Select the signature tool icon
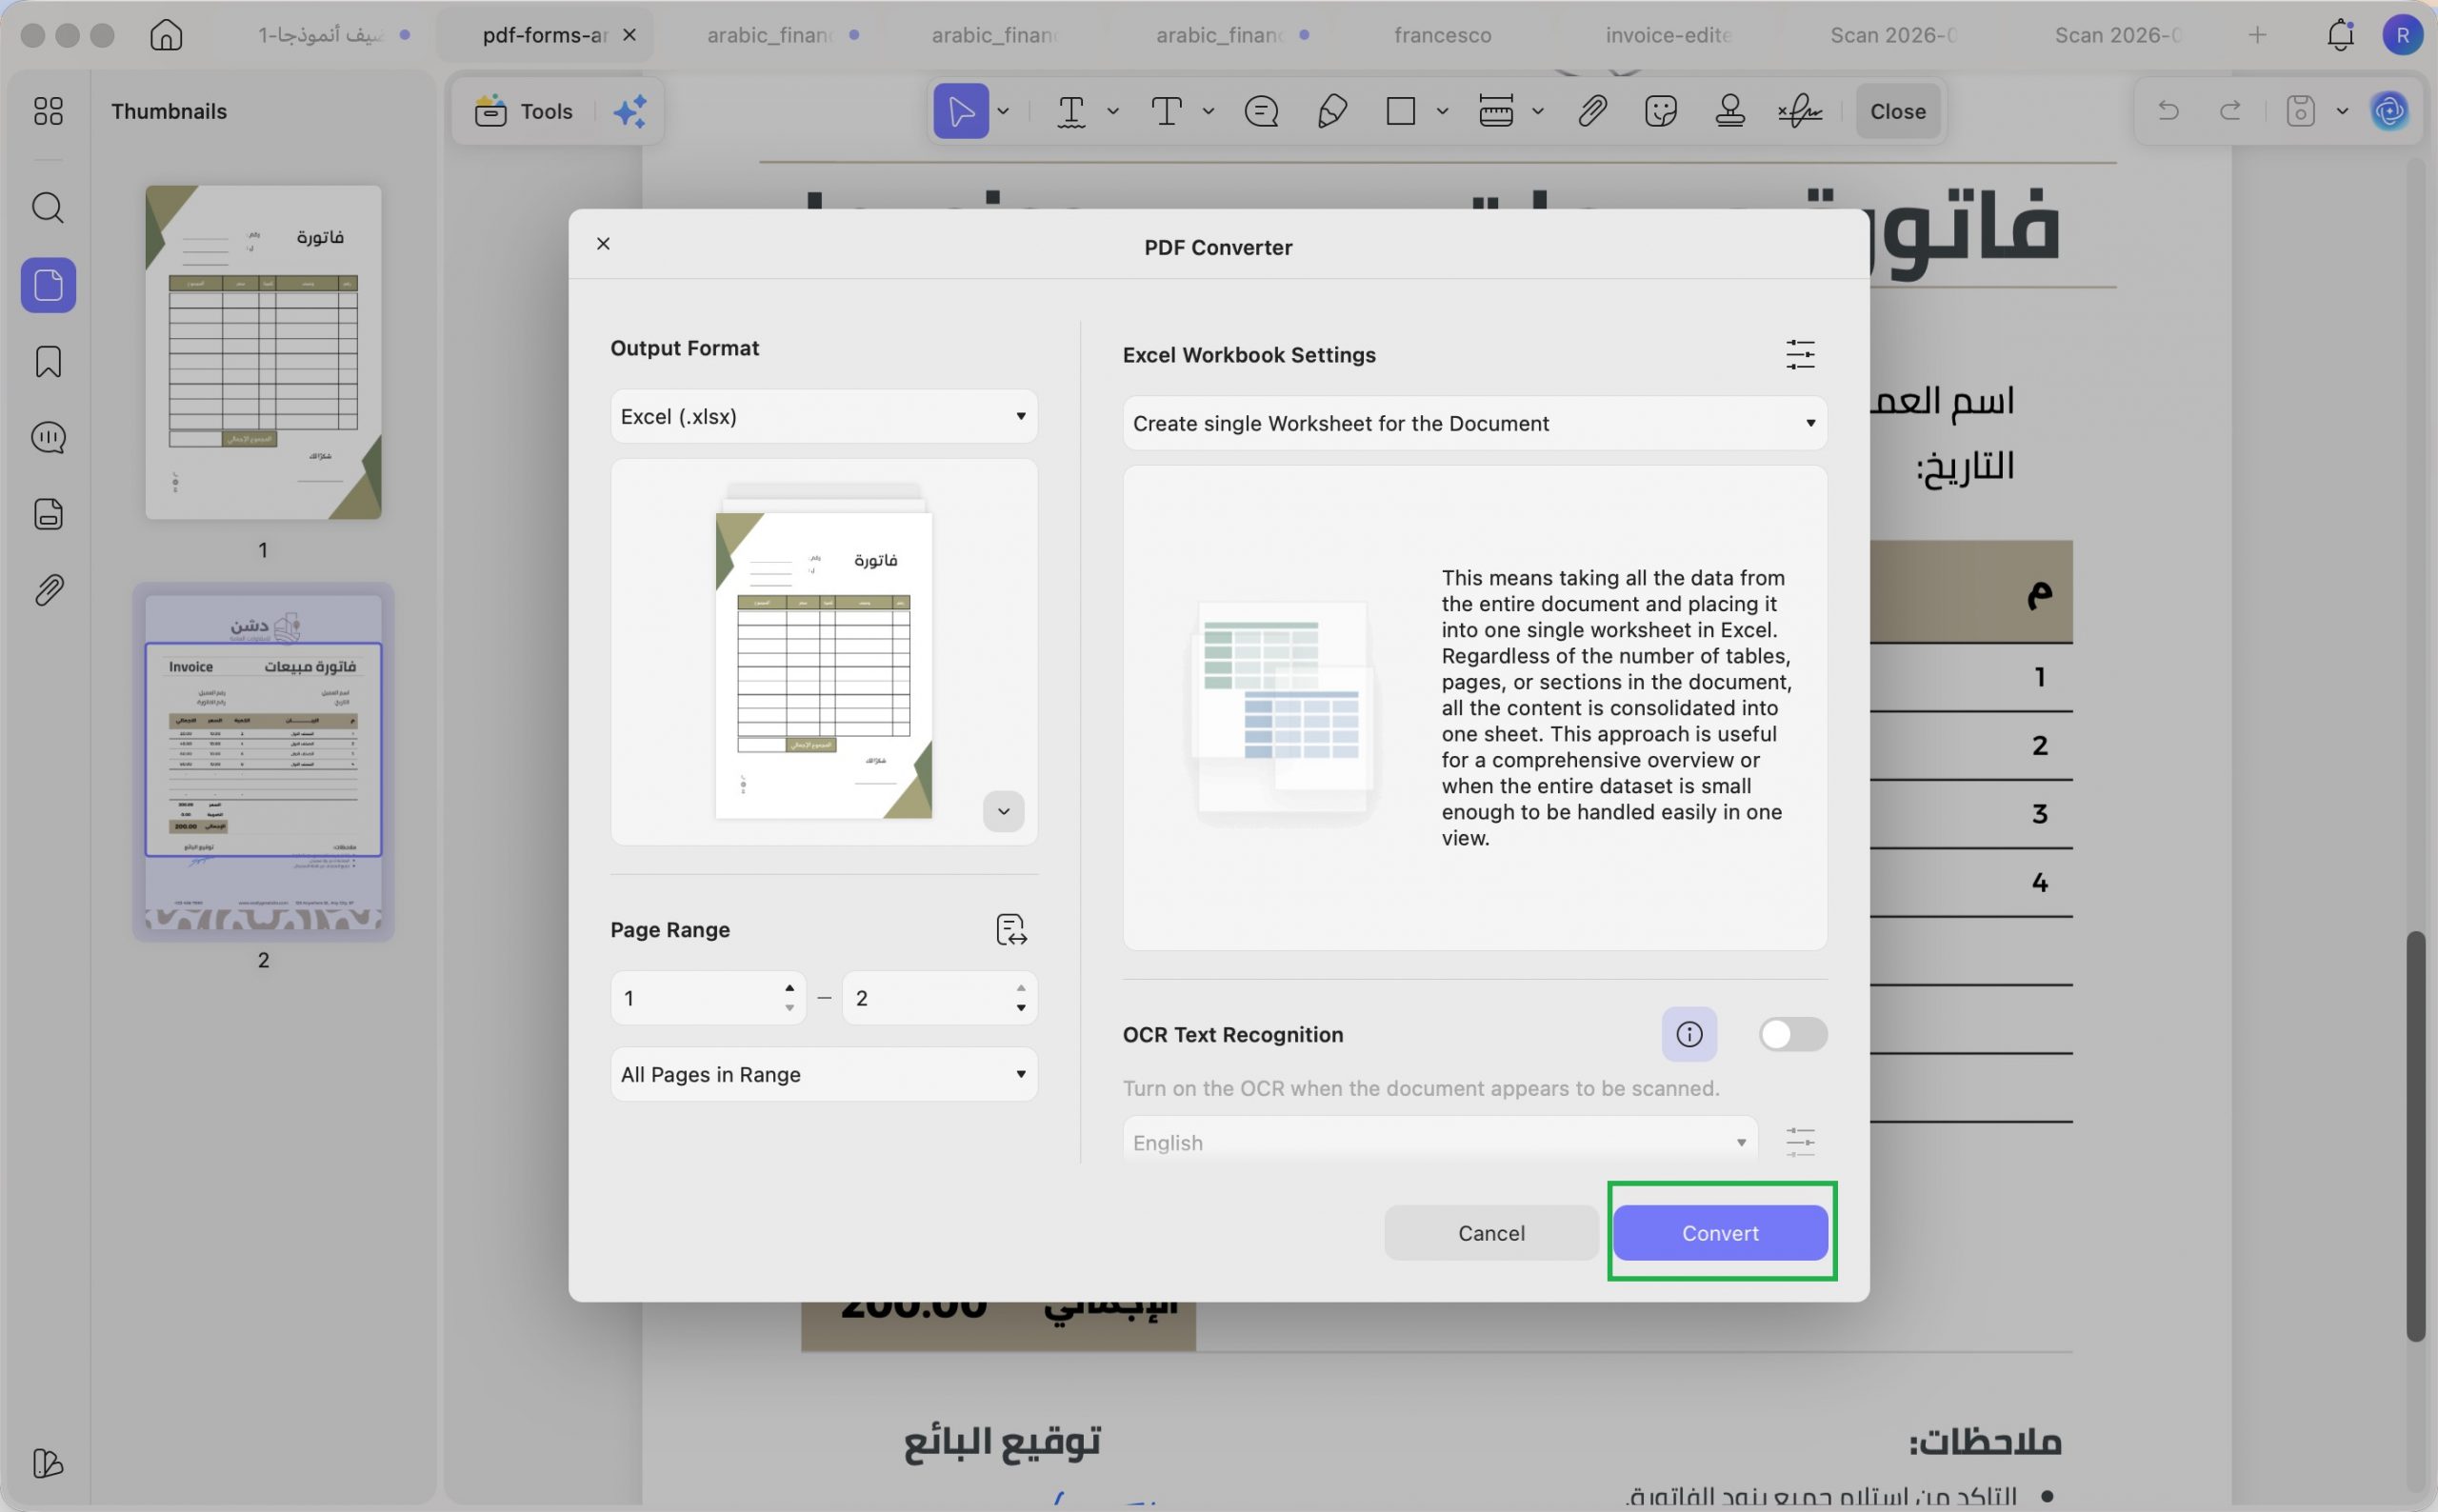 click(1799, 111)
